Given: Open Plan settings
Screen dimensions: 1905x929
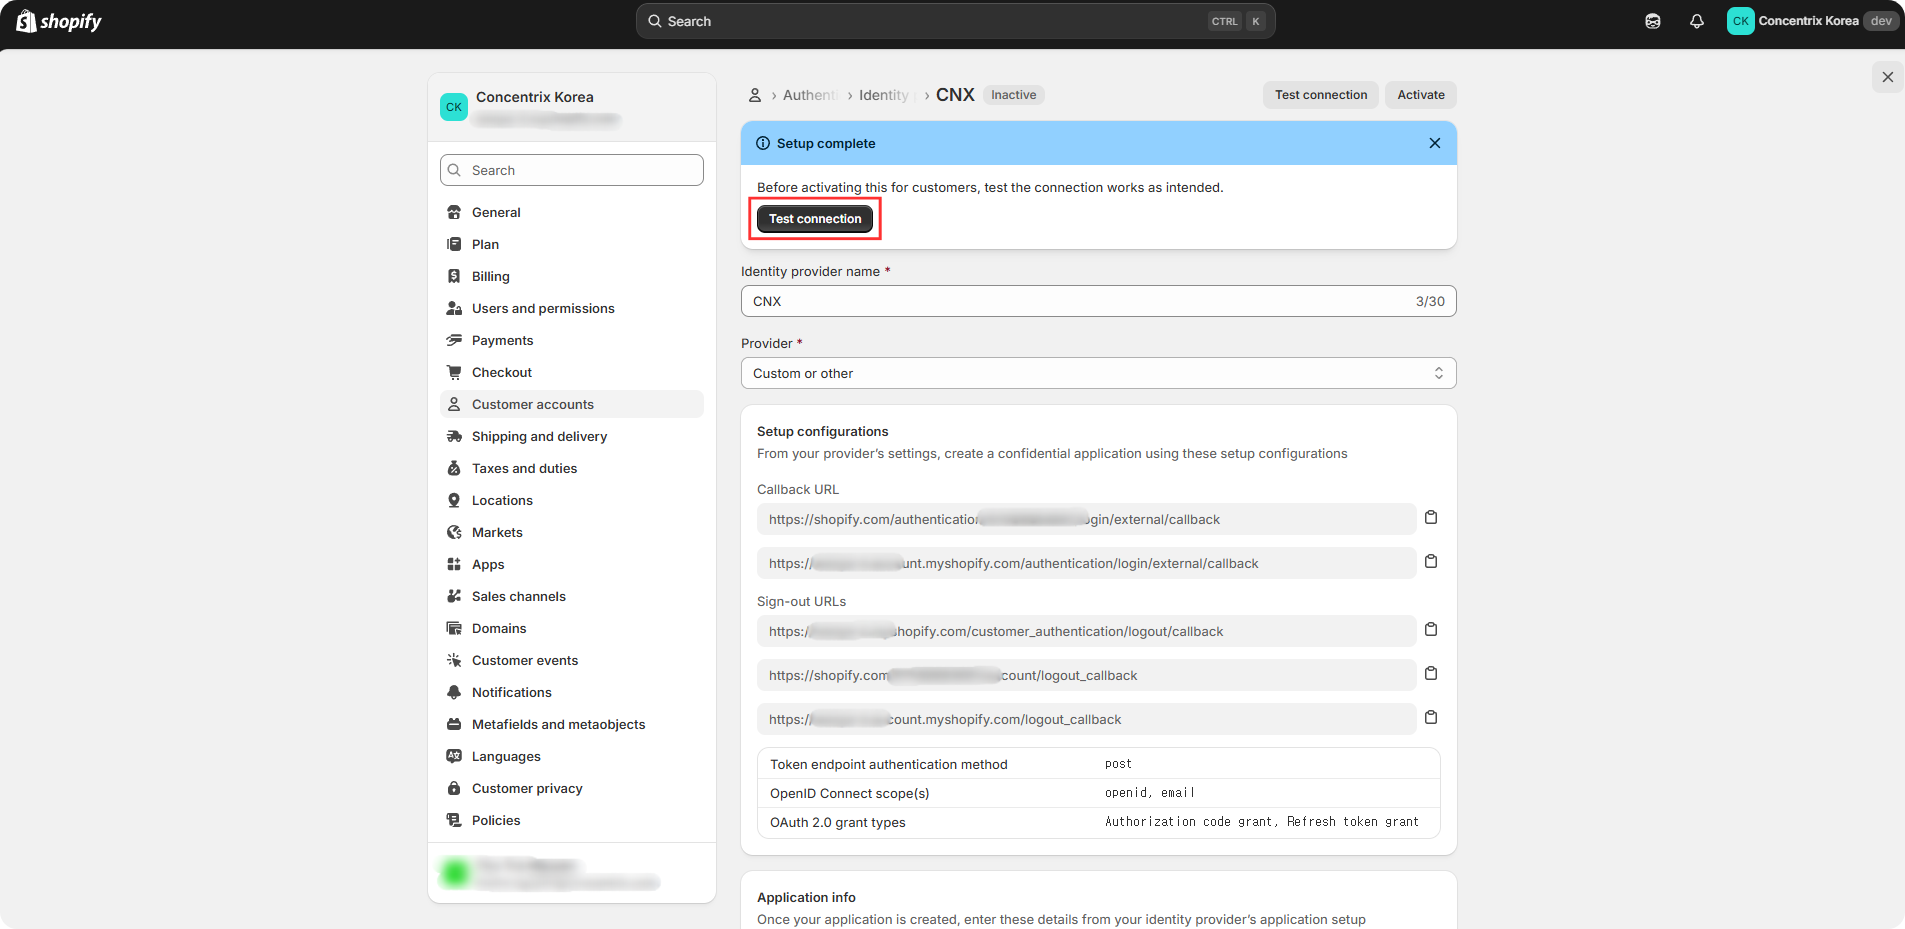Looking at the screenshot, I should (572, 244).
